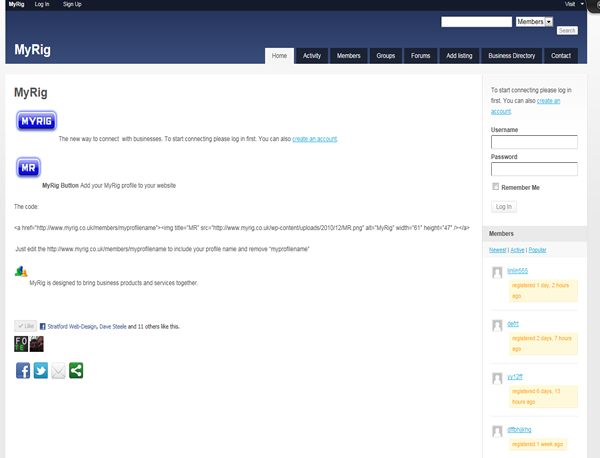
Task: Share the page via the Facebook icon
Action: click(x=23, y=370)
